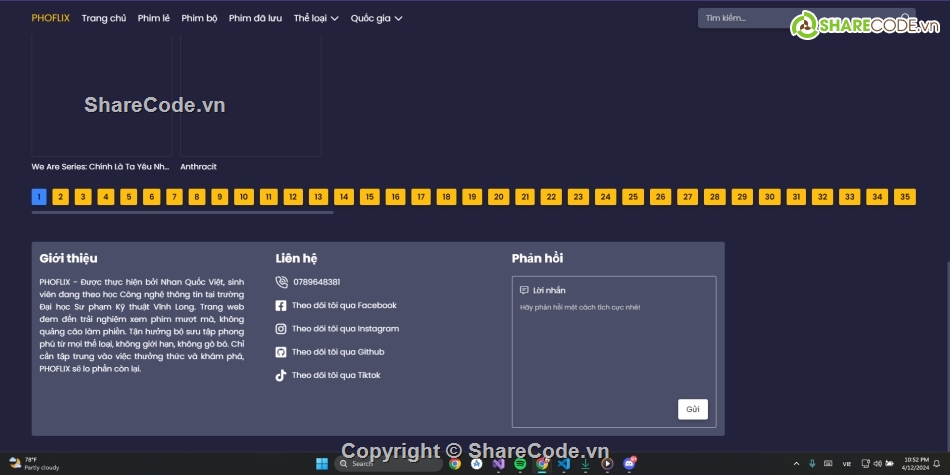The image size is (950, 475).
Task: Click the Github icon in Liên hệ
Action: point(281,352)
